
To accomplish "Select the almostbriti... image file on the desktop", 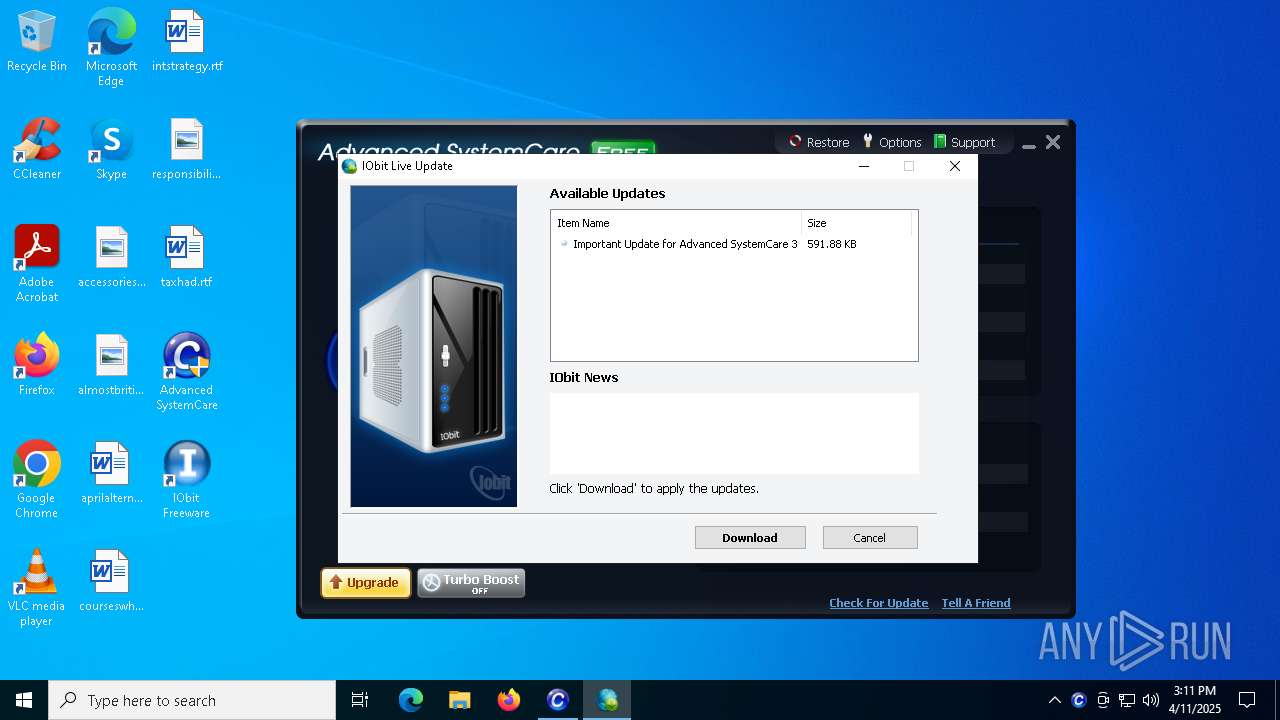I will [111, 366].
